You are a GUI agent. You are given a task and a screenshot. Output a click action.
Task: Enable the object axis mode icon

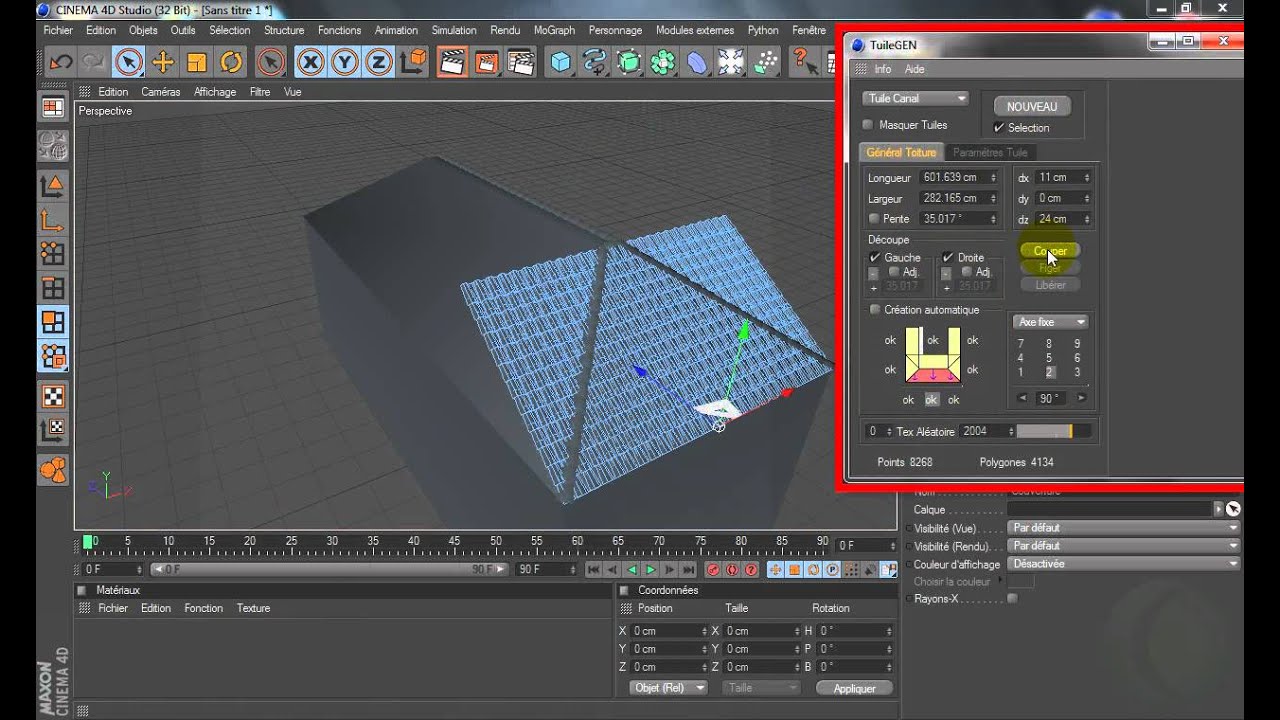pos(53,219)
